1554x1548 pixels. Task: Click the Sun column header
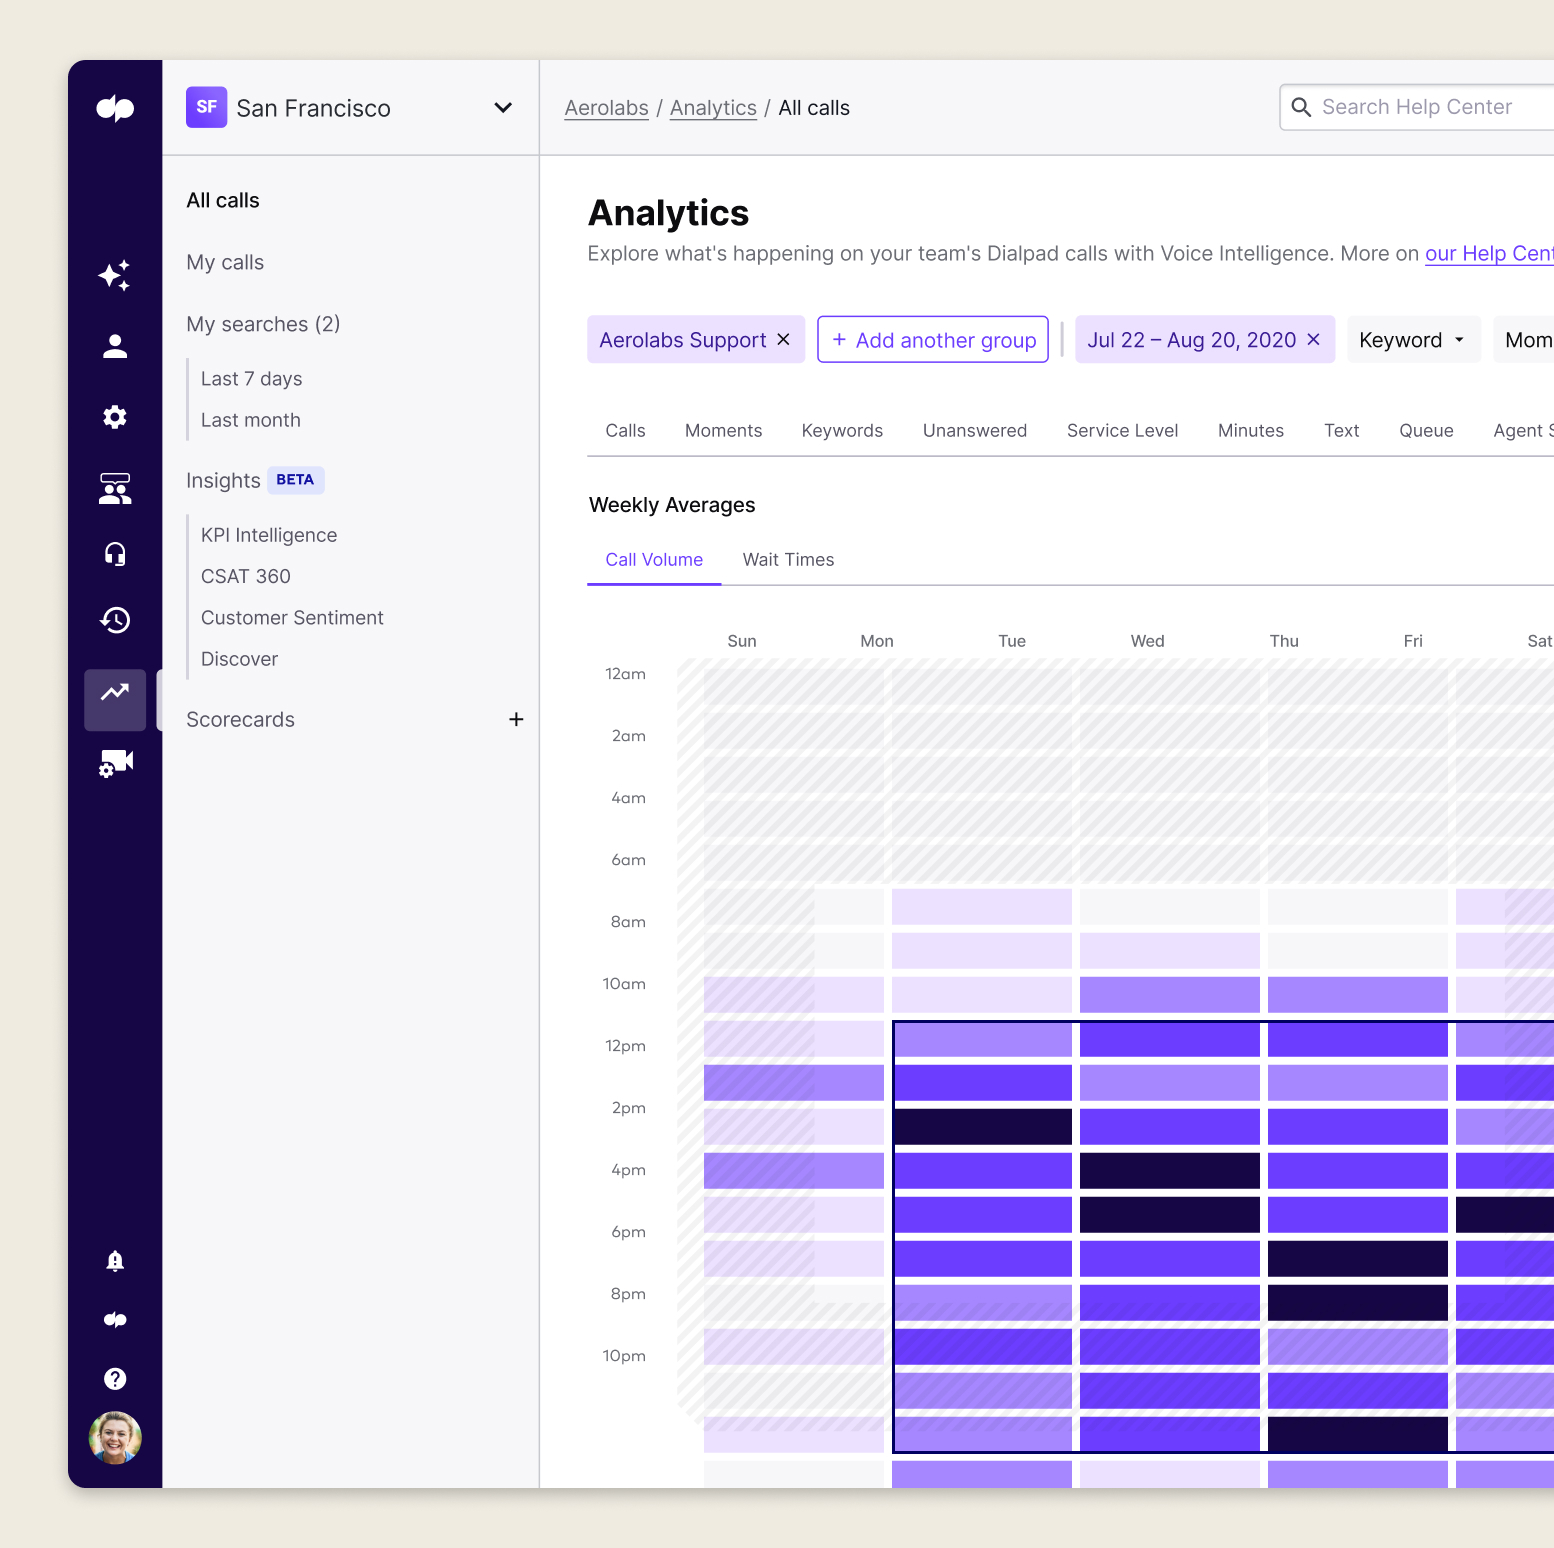pos(742,641)
